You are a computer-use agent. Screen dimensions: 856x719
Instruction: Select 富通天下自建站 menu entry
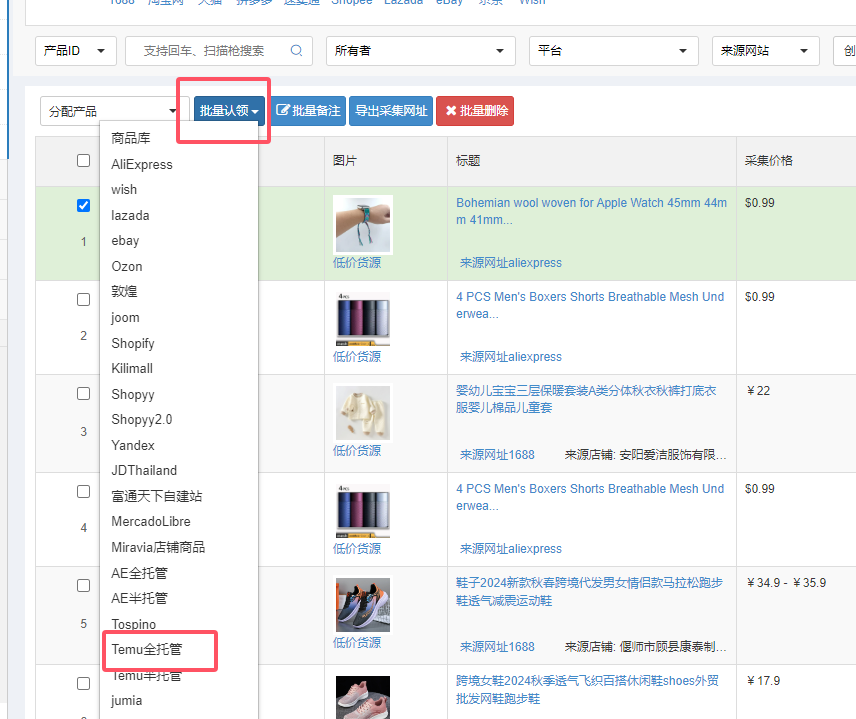(157, 496)
